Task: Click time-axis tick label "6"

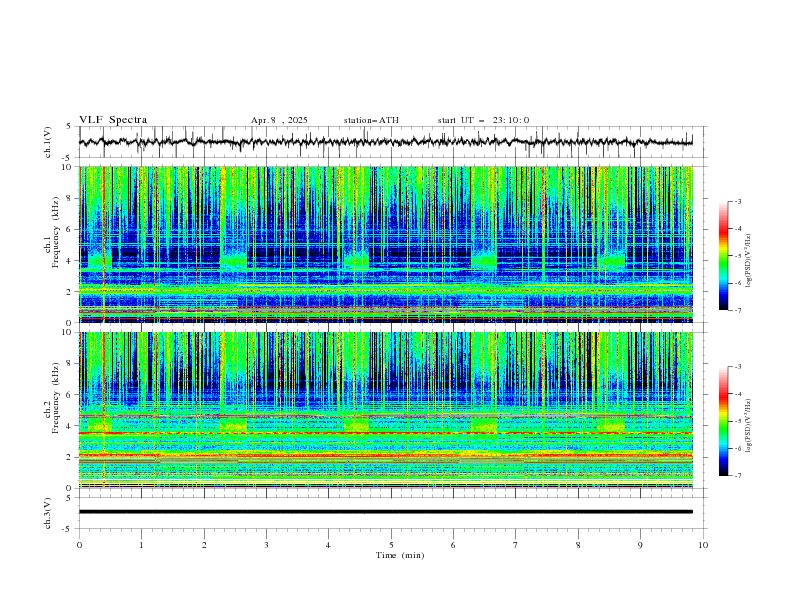Action: (453, 545)
